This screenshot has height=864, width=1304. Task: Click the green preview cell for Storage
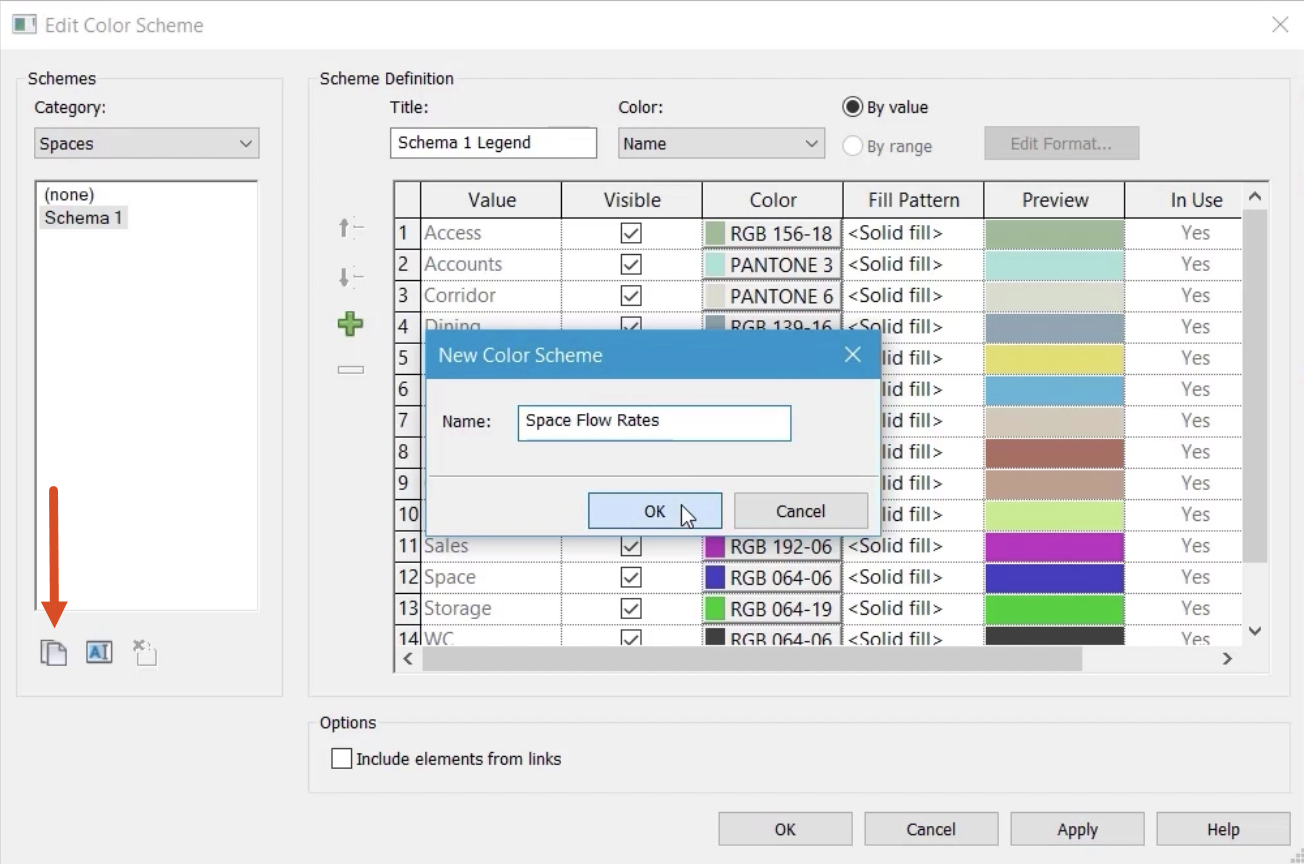(1055, 608)
